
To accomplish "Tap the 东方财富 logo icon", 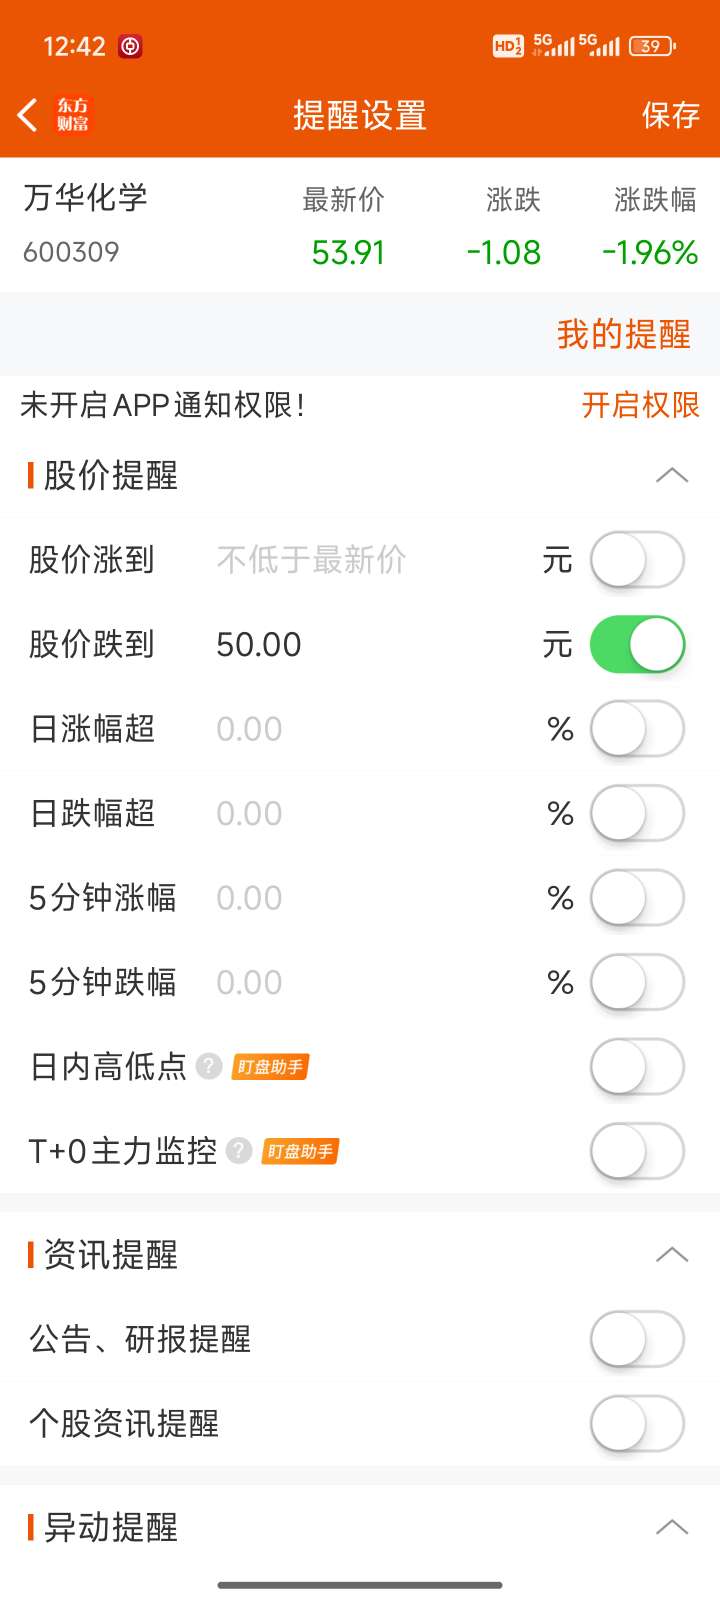I will (73, 115).
